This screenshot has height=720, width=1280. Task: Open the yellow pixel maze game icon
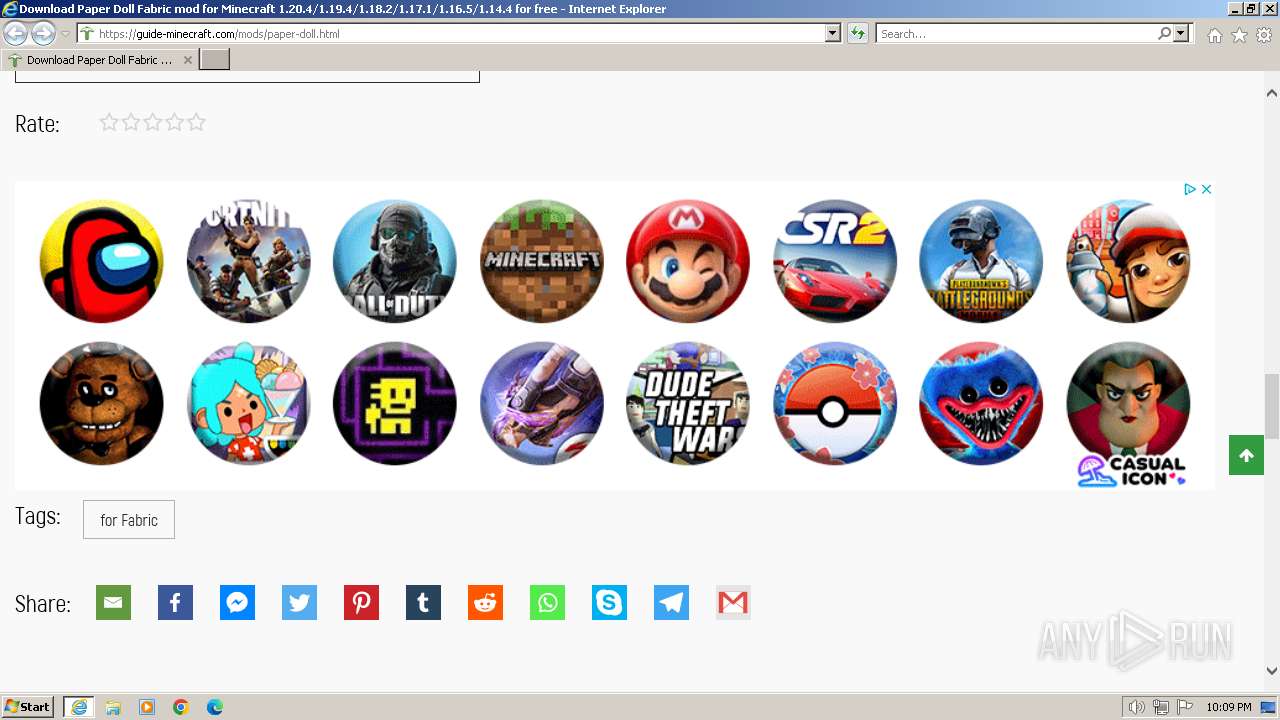pos(395,403)
